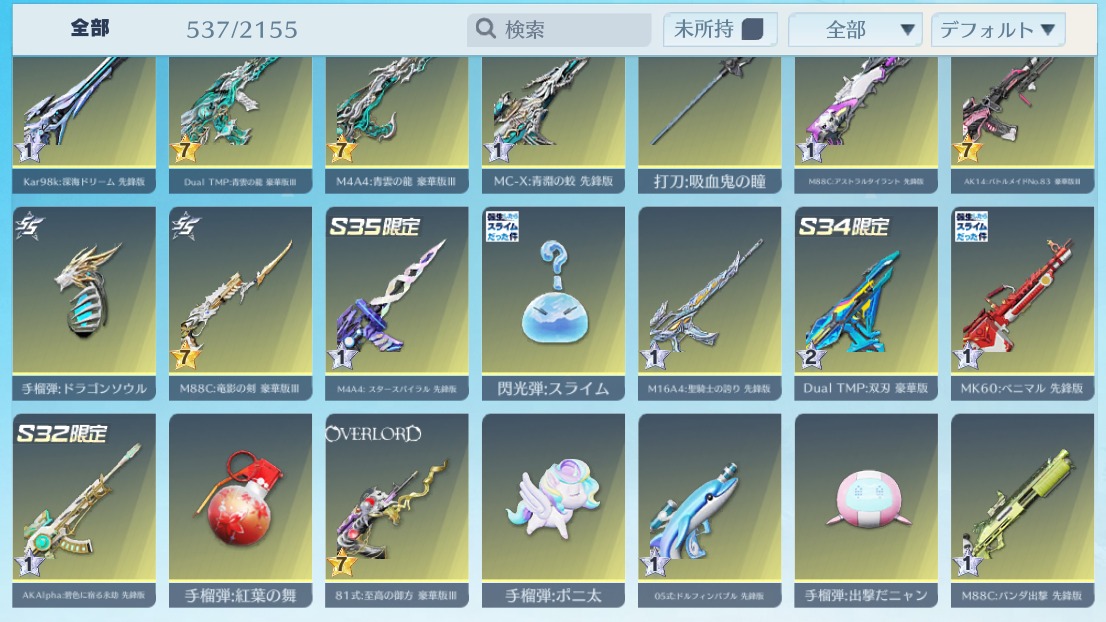Click the search magnifier icon
1106x622 pixels.
tap(486, 29)
